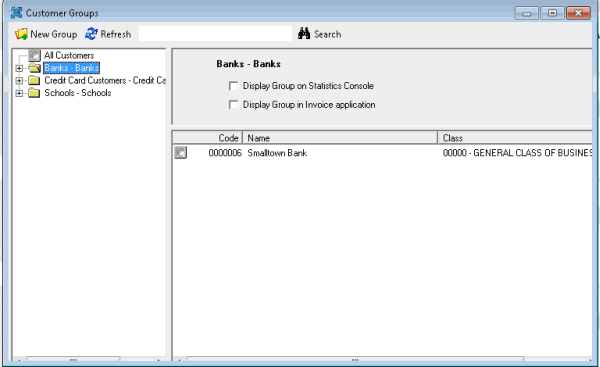
Task: Sort by the Class column header
Action: pyautogui.click(x=515, y=138)
